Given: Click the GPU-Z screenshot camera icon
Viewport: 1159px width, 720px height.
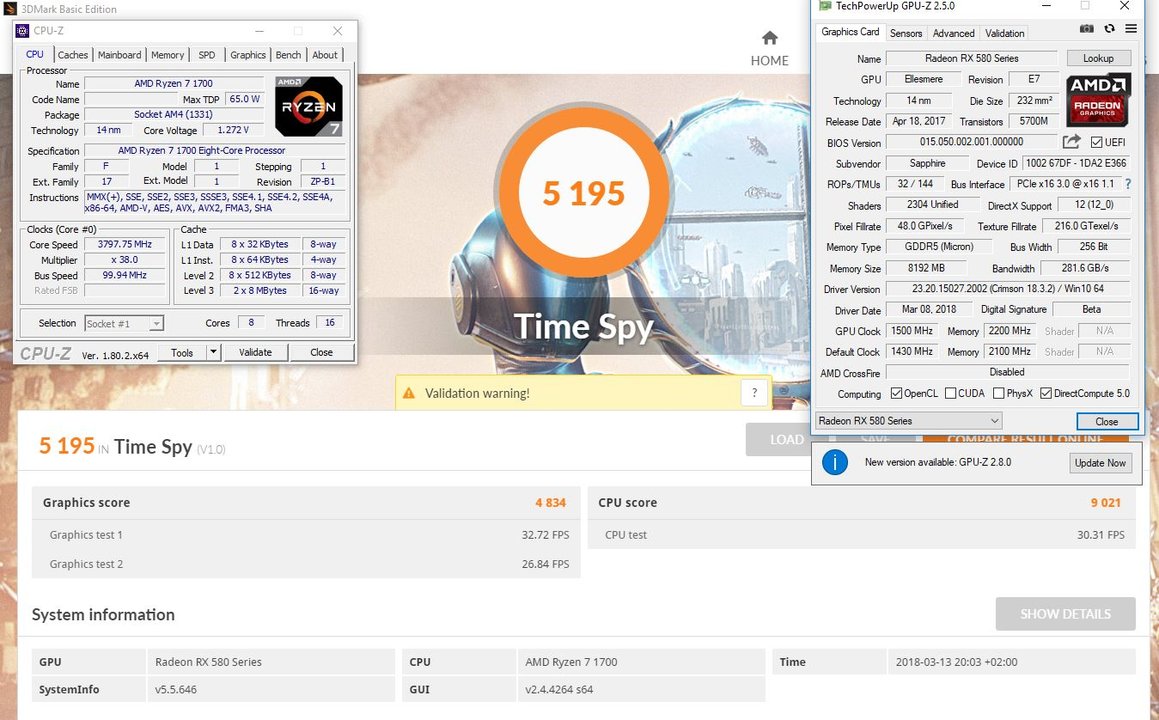Looking at the screenshot, I should (1087, 29).
